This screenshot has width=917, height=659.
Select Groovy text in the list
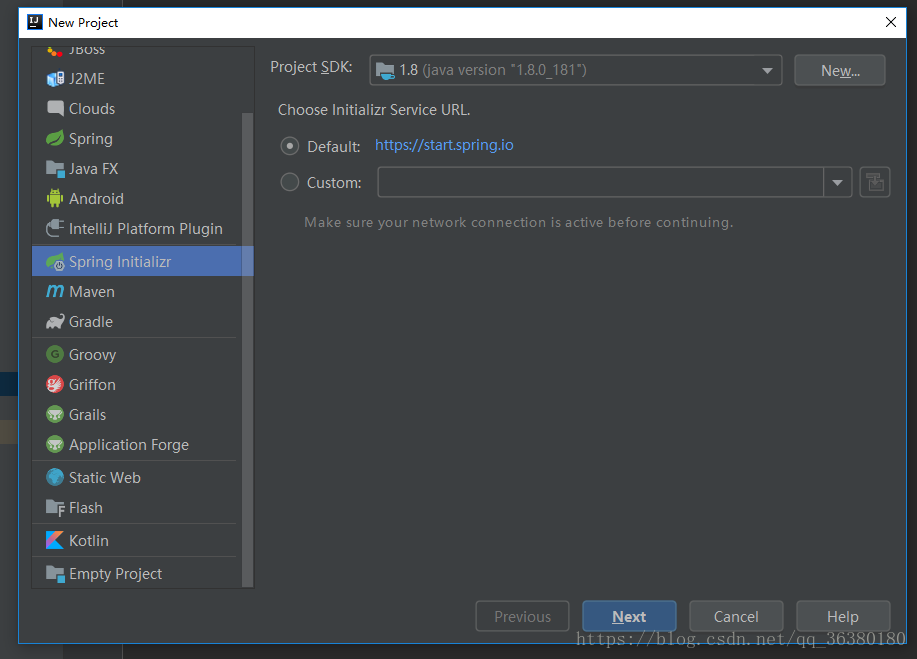[x=92, y=355]
